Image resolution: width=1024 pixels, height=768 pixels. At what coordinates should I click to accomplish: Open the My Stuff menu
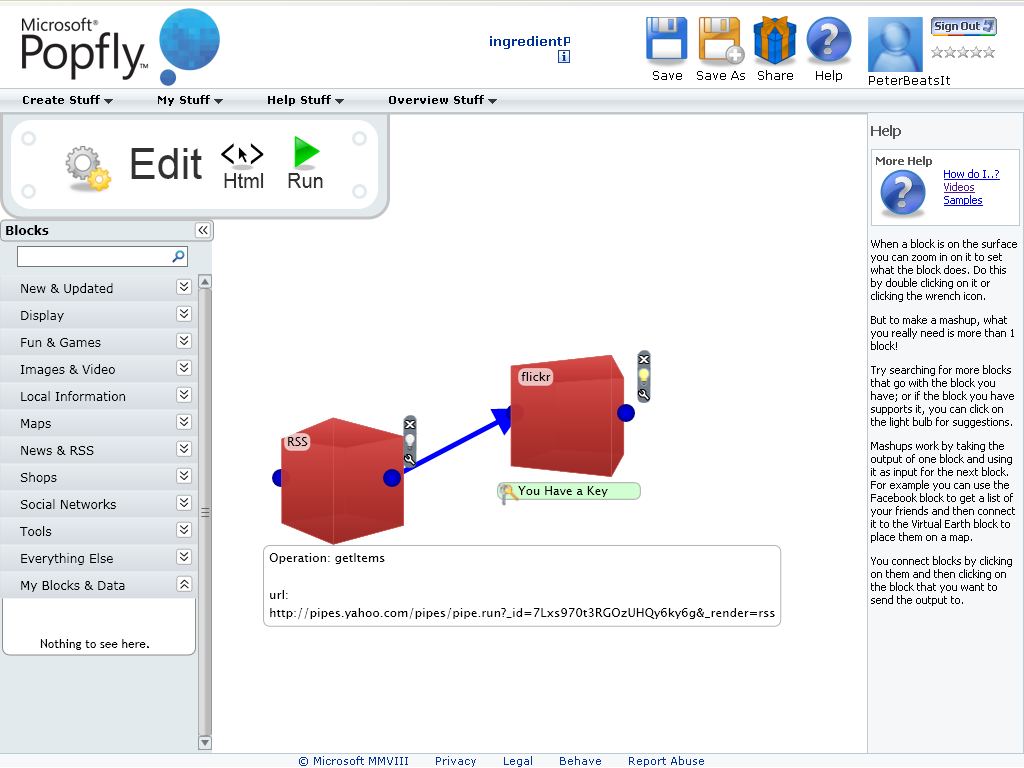pyautogui.click(x=190, y=100)
